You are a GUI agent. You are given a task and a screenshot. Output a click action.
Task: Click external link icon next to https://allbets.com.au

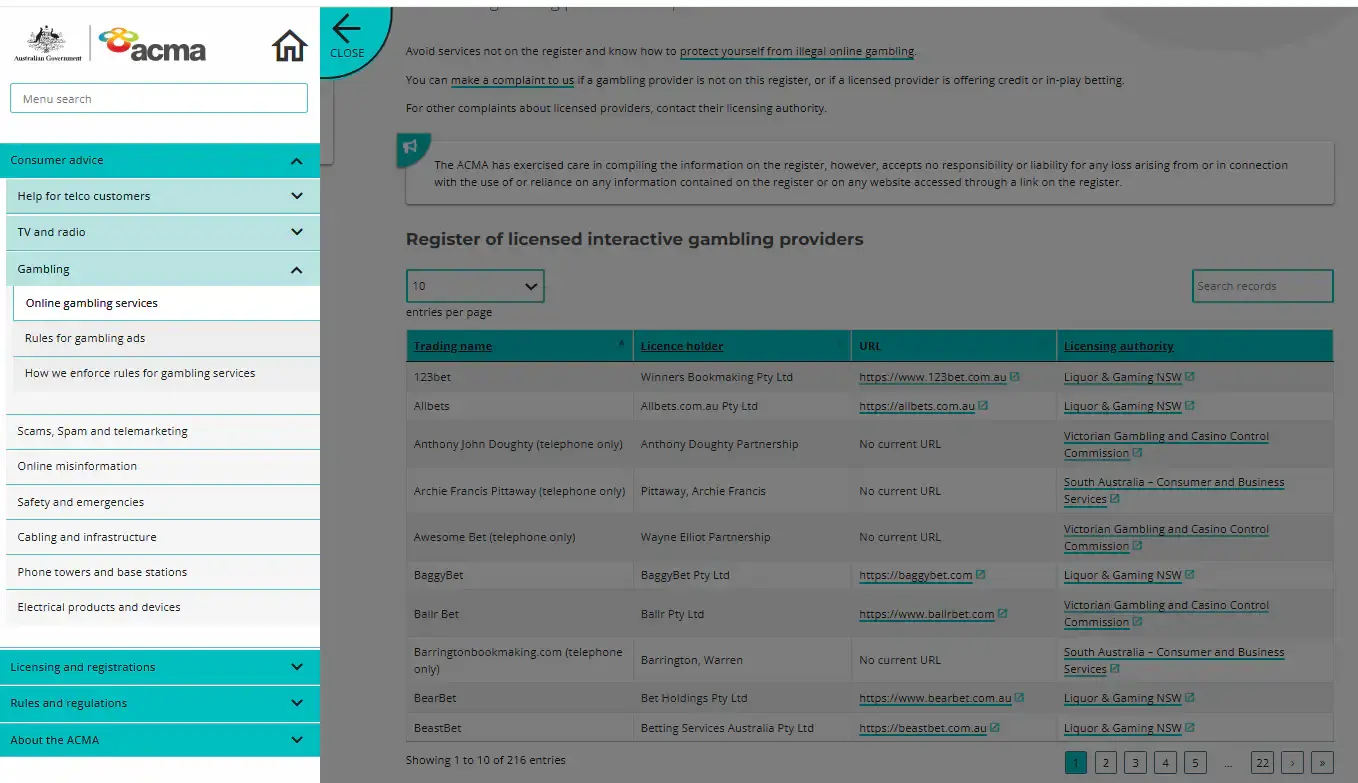point(983,406)
